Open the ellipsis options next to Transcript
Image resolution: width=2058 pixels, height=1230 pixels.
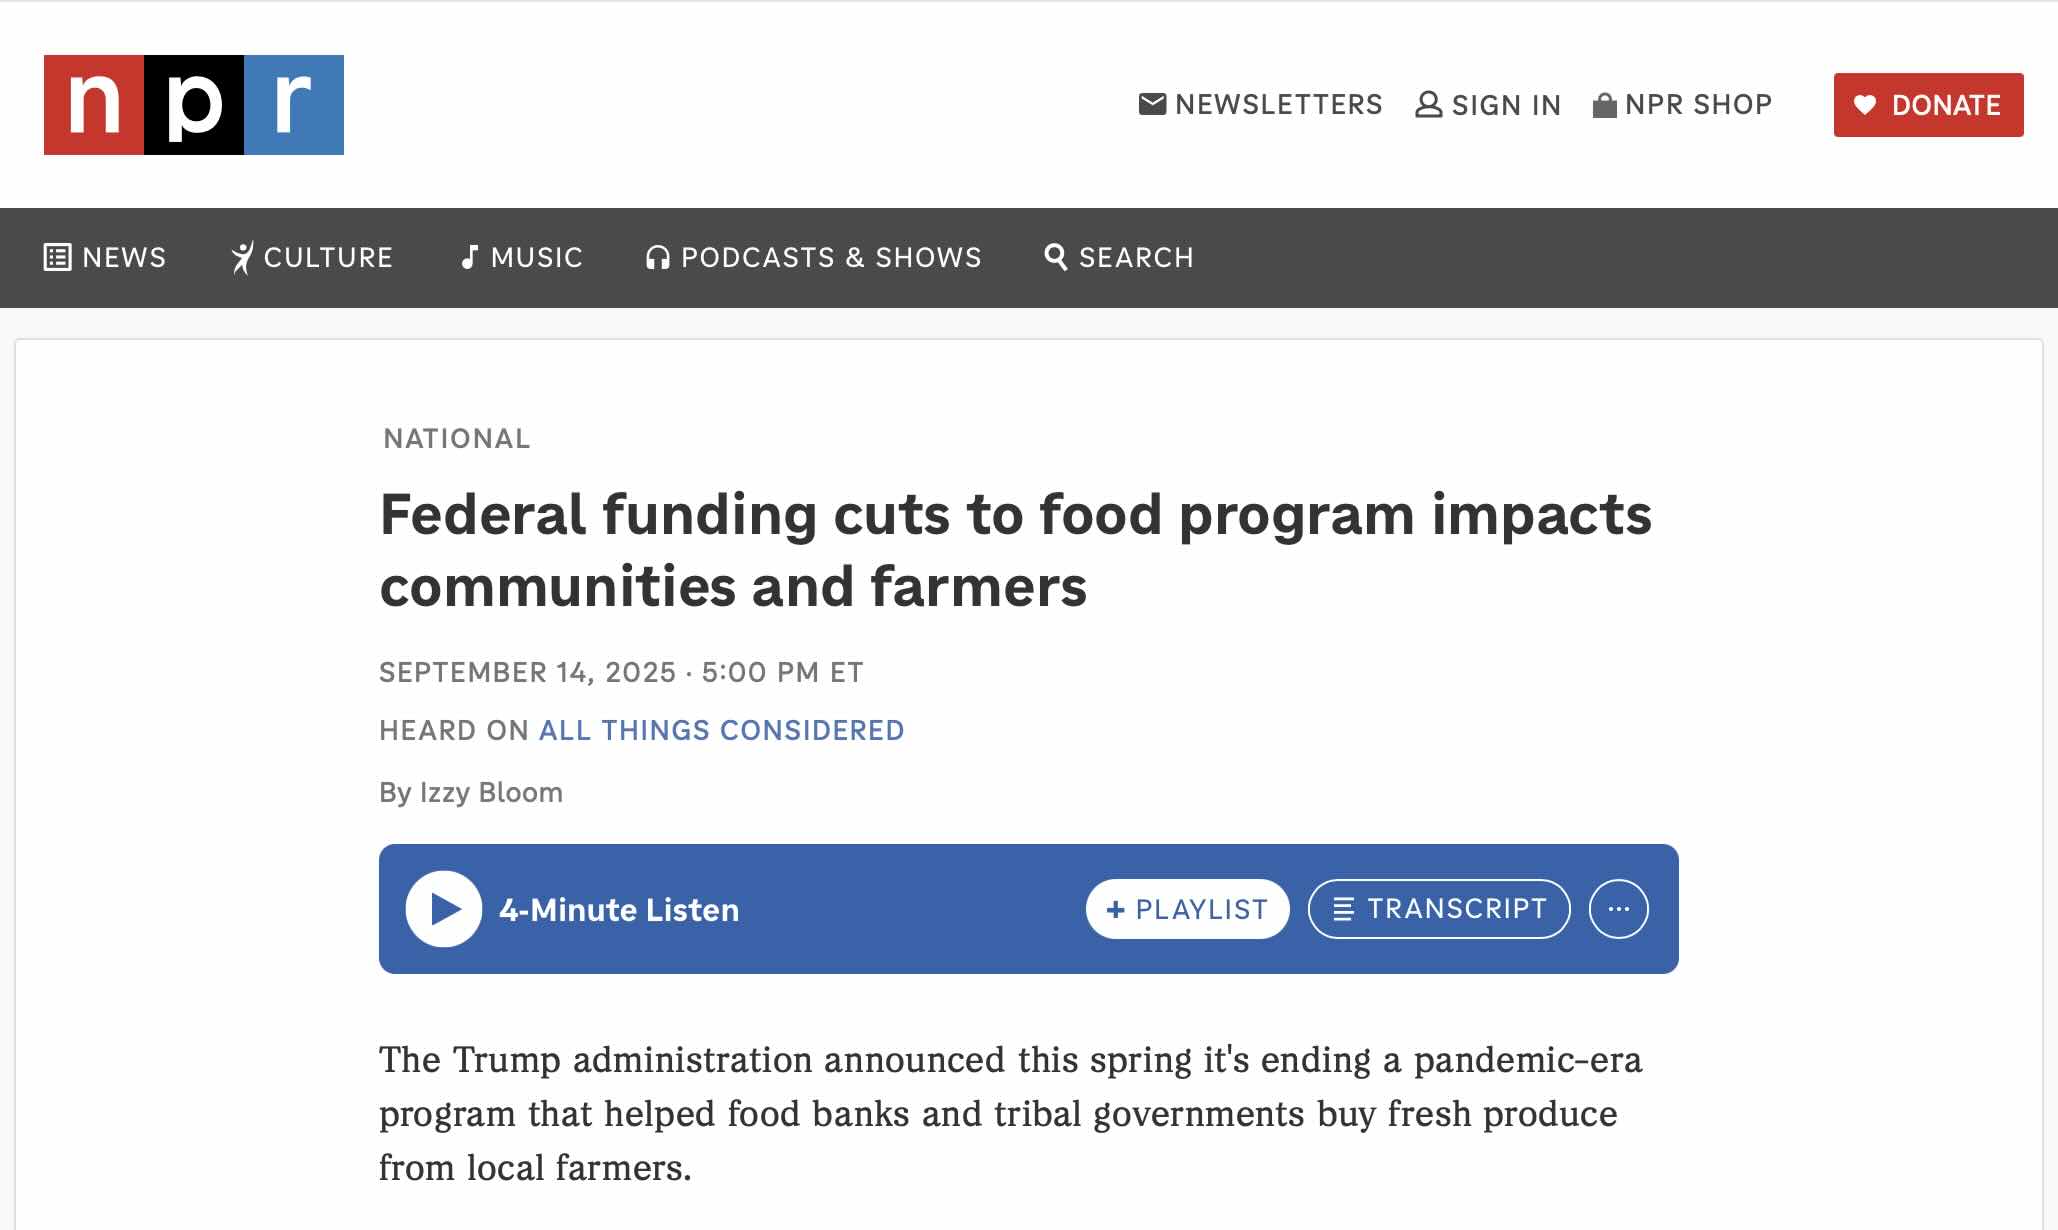(1618, 908)
